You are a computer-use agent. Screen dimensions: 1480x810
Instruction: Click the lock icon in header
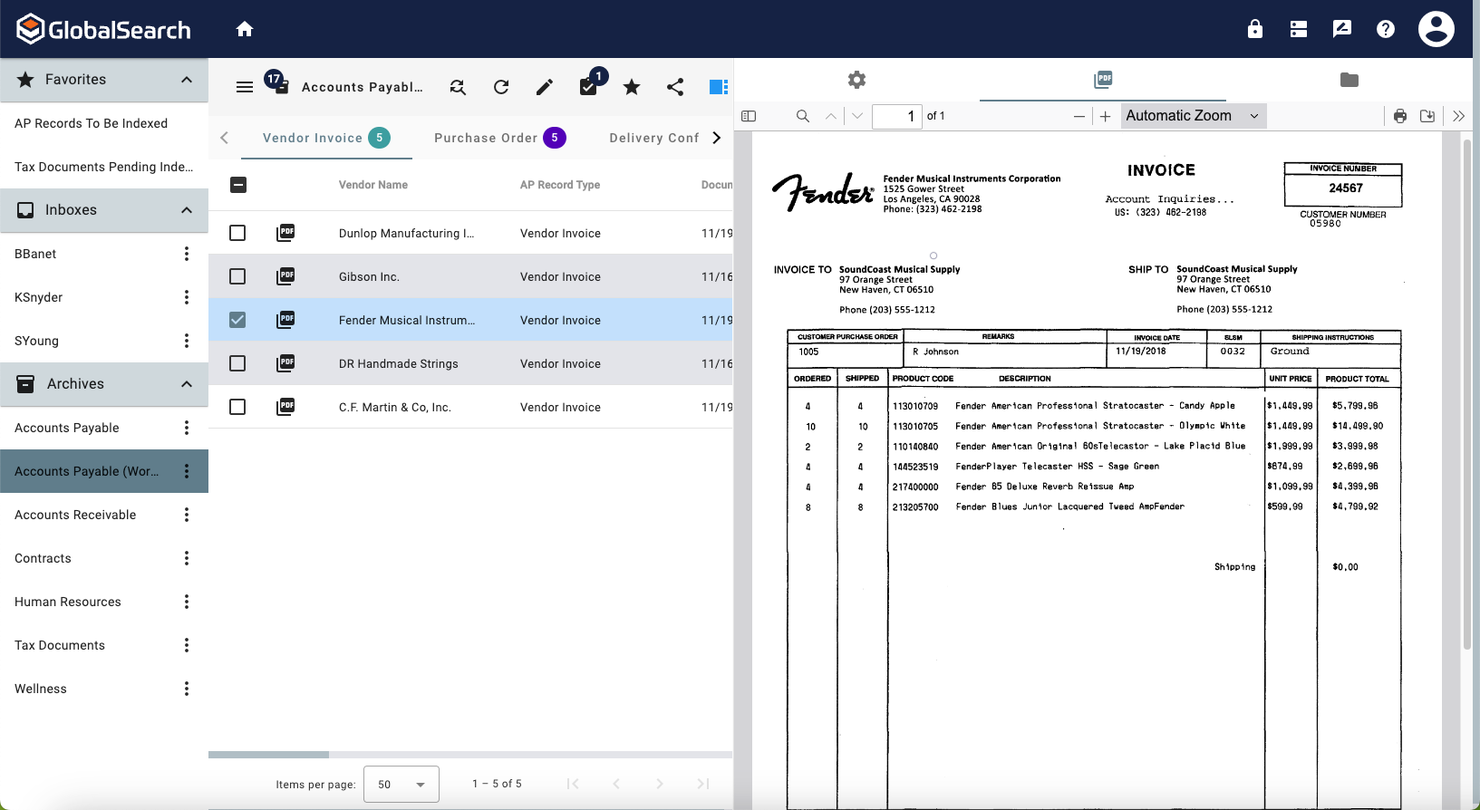click(1255, 29)
